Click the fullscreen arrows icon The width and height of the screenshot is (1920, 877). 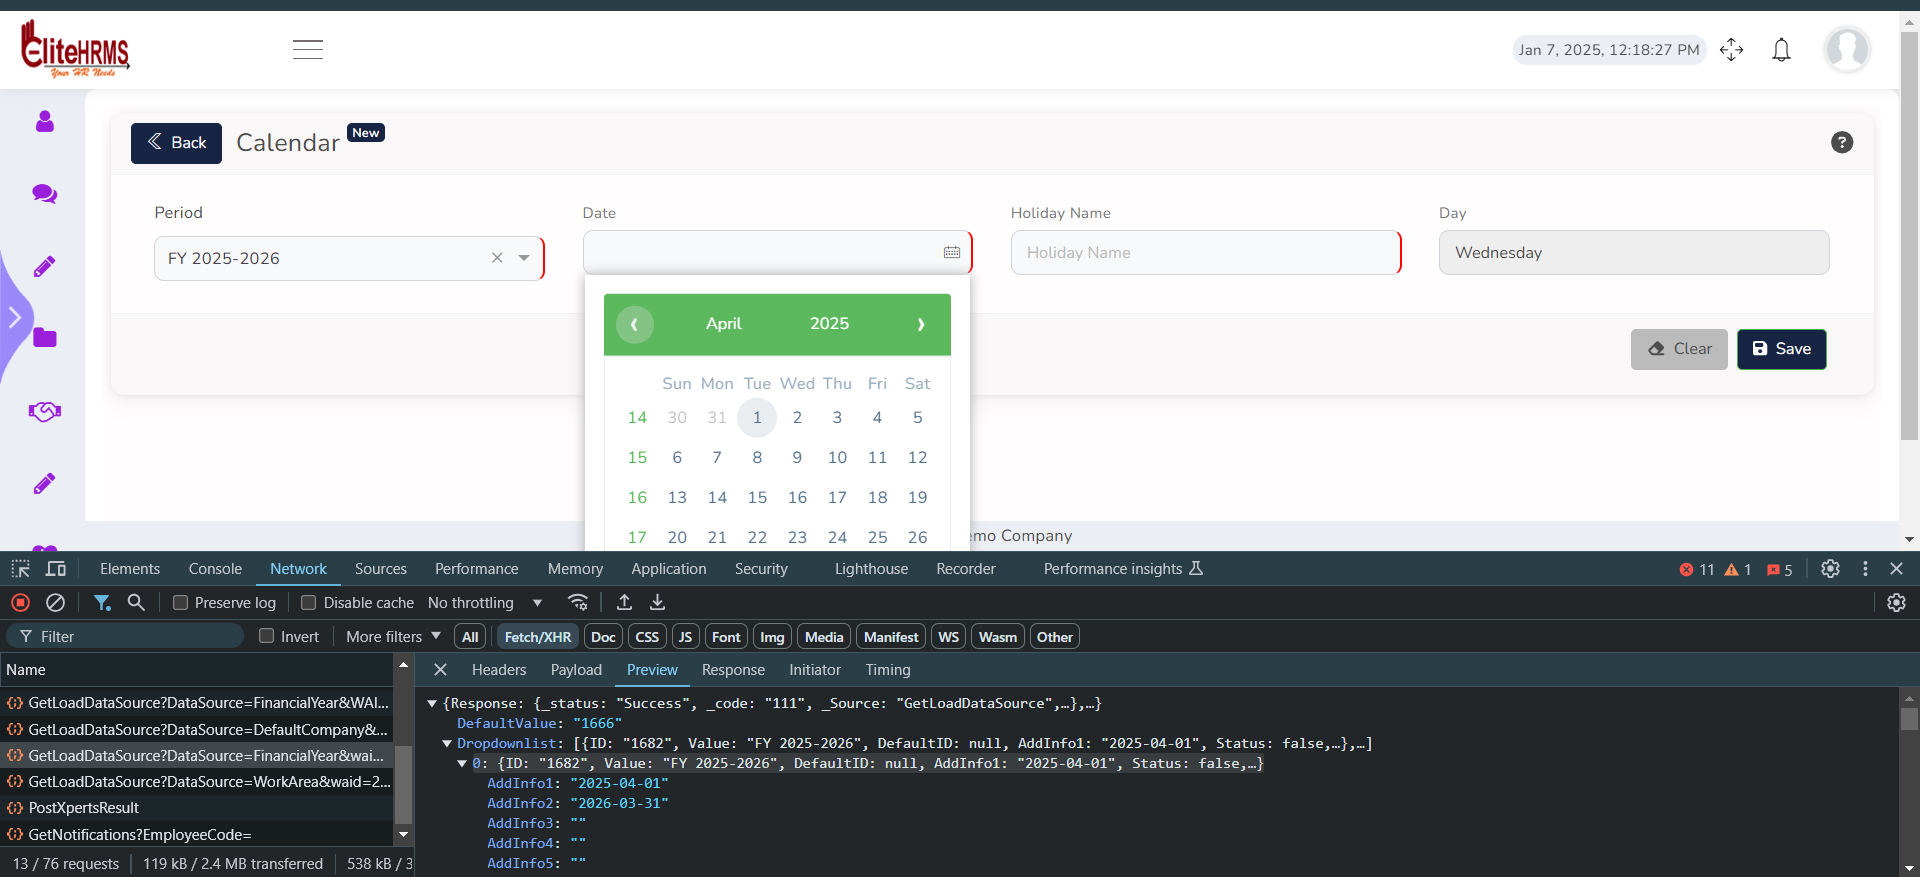pyautogui.click(x=1731, y=50)
